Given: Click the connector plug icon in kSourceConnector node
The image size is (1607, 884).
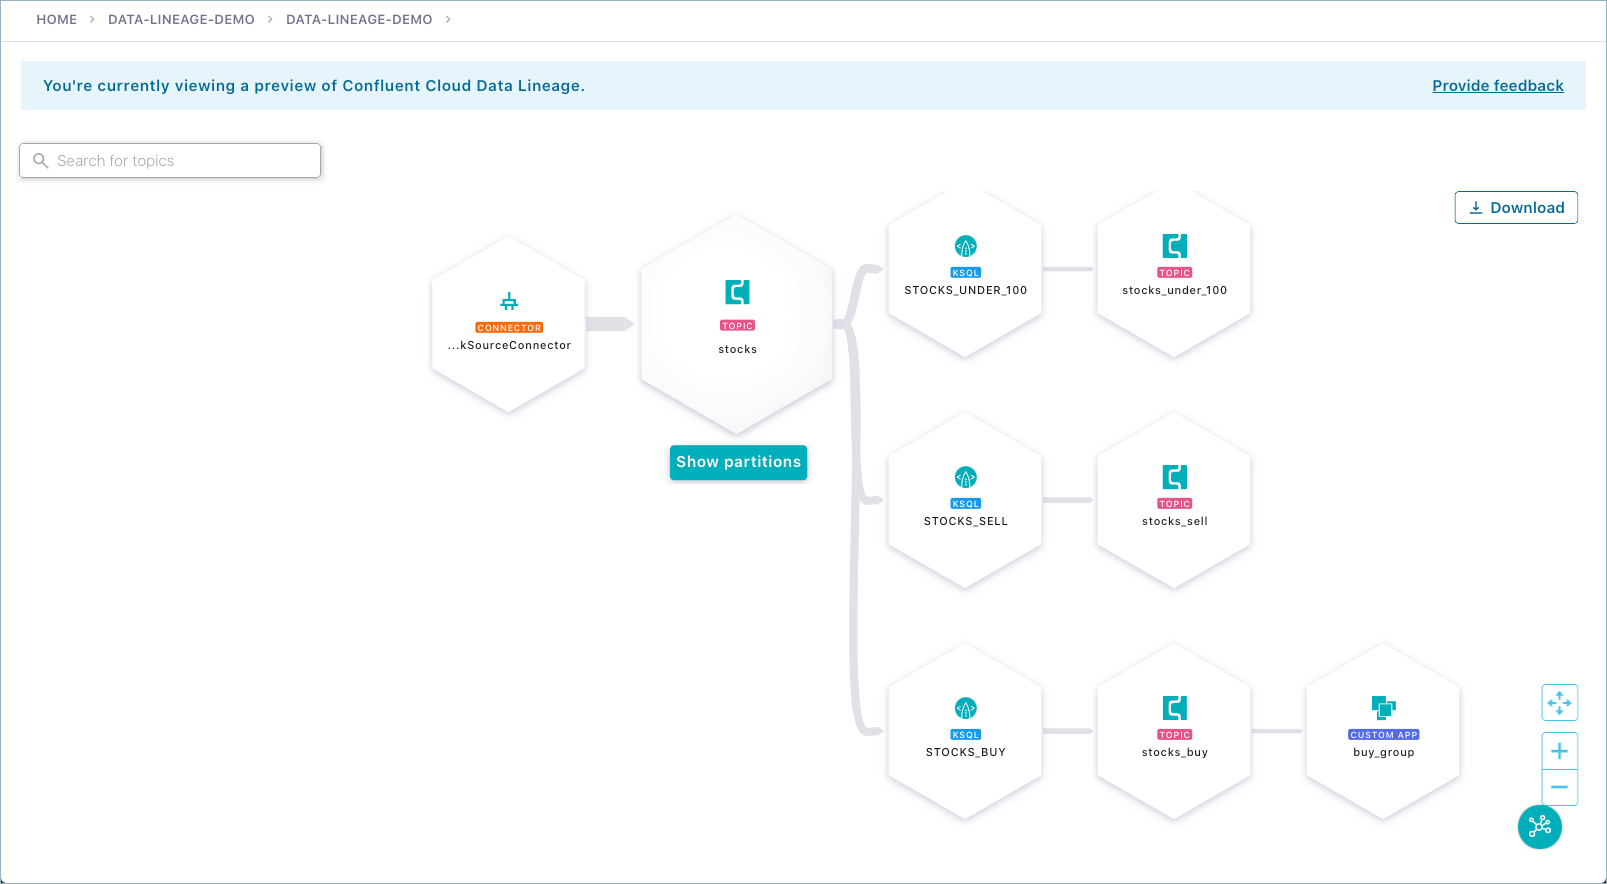Looking at the screenshot, I should 509,301.
